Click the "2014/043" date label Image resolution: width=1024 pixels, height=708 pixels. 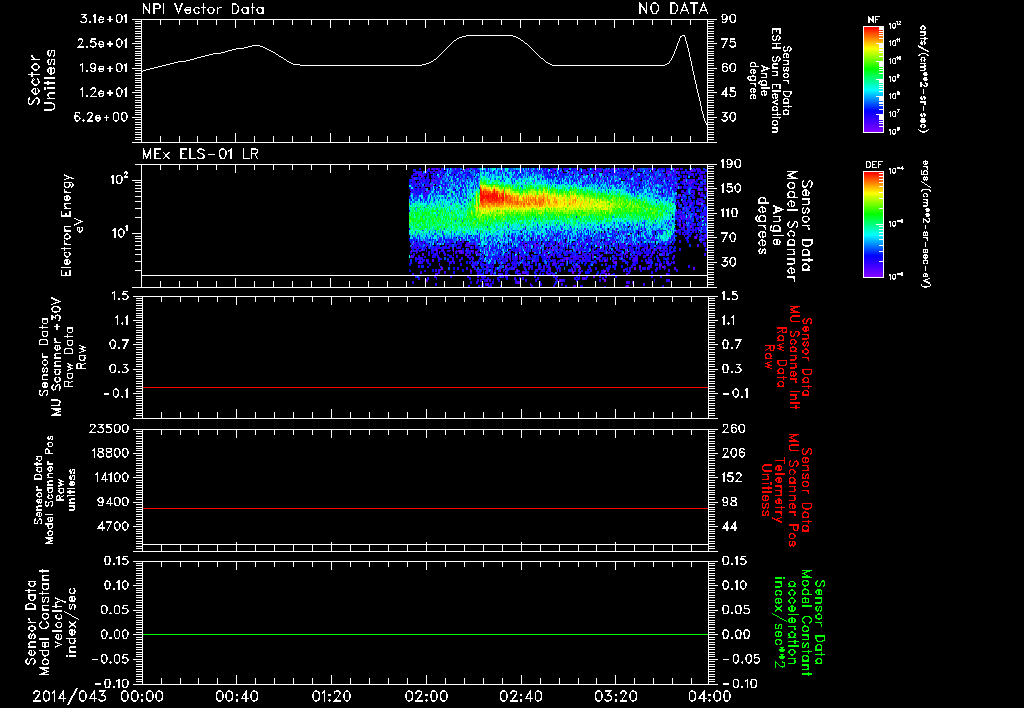coord(69,696)
